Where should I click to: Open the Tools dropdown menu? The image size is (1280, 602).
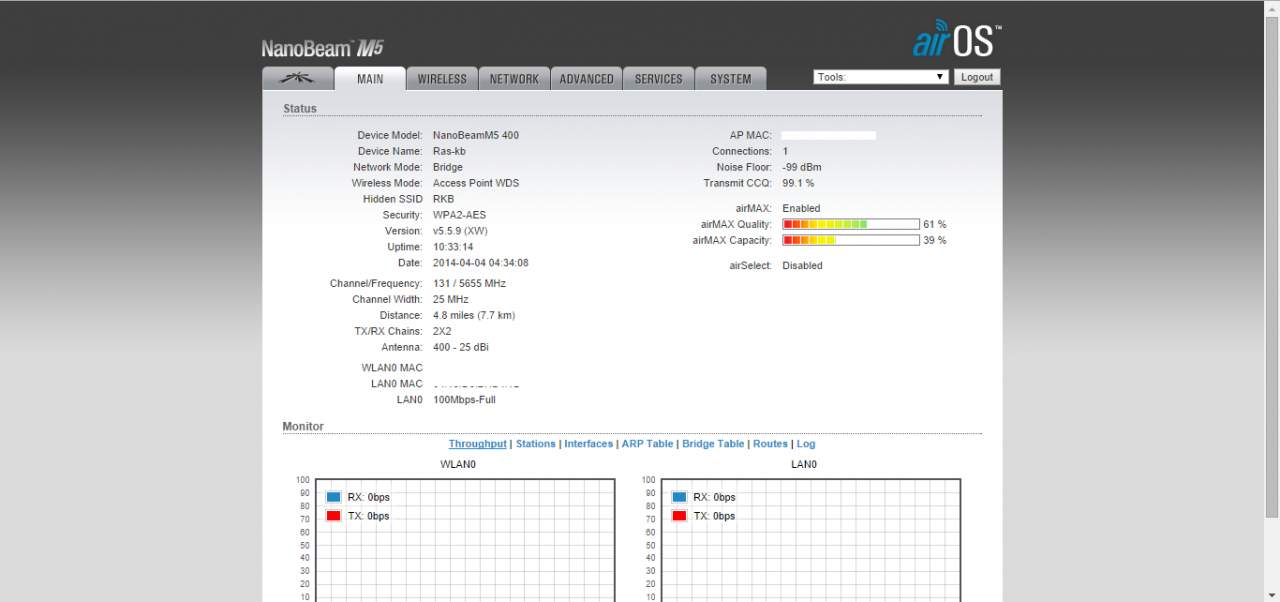[880, 77]
